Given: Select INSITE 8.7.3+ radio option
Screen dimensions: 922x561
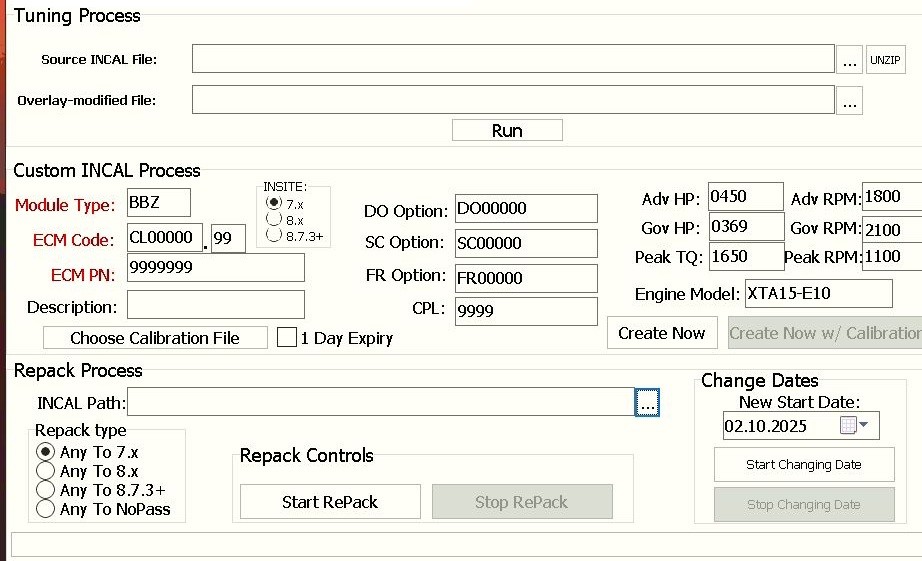Looking at the screenshot, I should click(274, 236).
